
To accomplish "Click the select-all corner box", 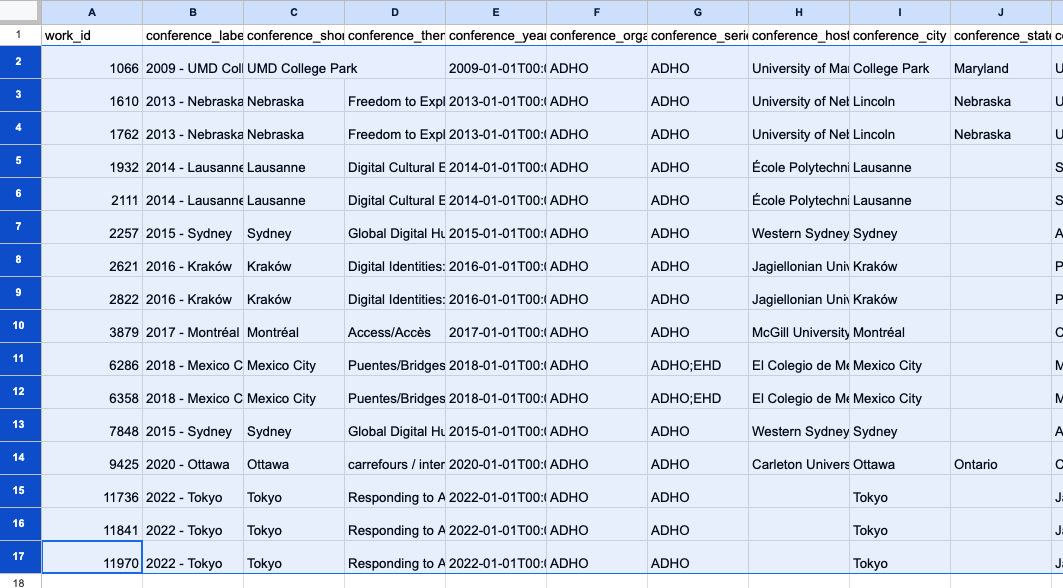I will (x=20, y=12).
